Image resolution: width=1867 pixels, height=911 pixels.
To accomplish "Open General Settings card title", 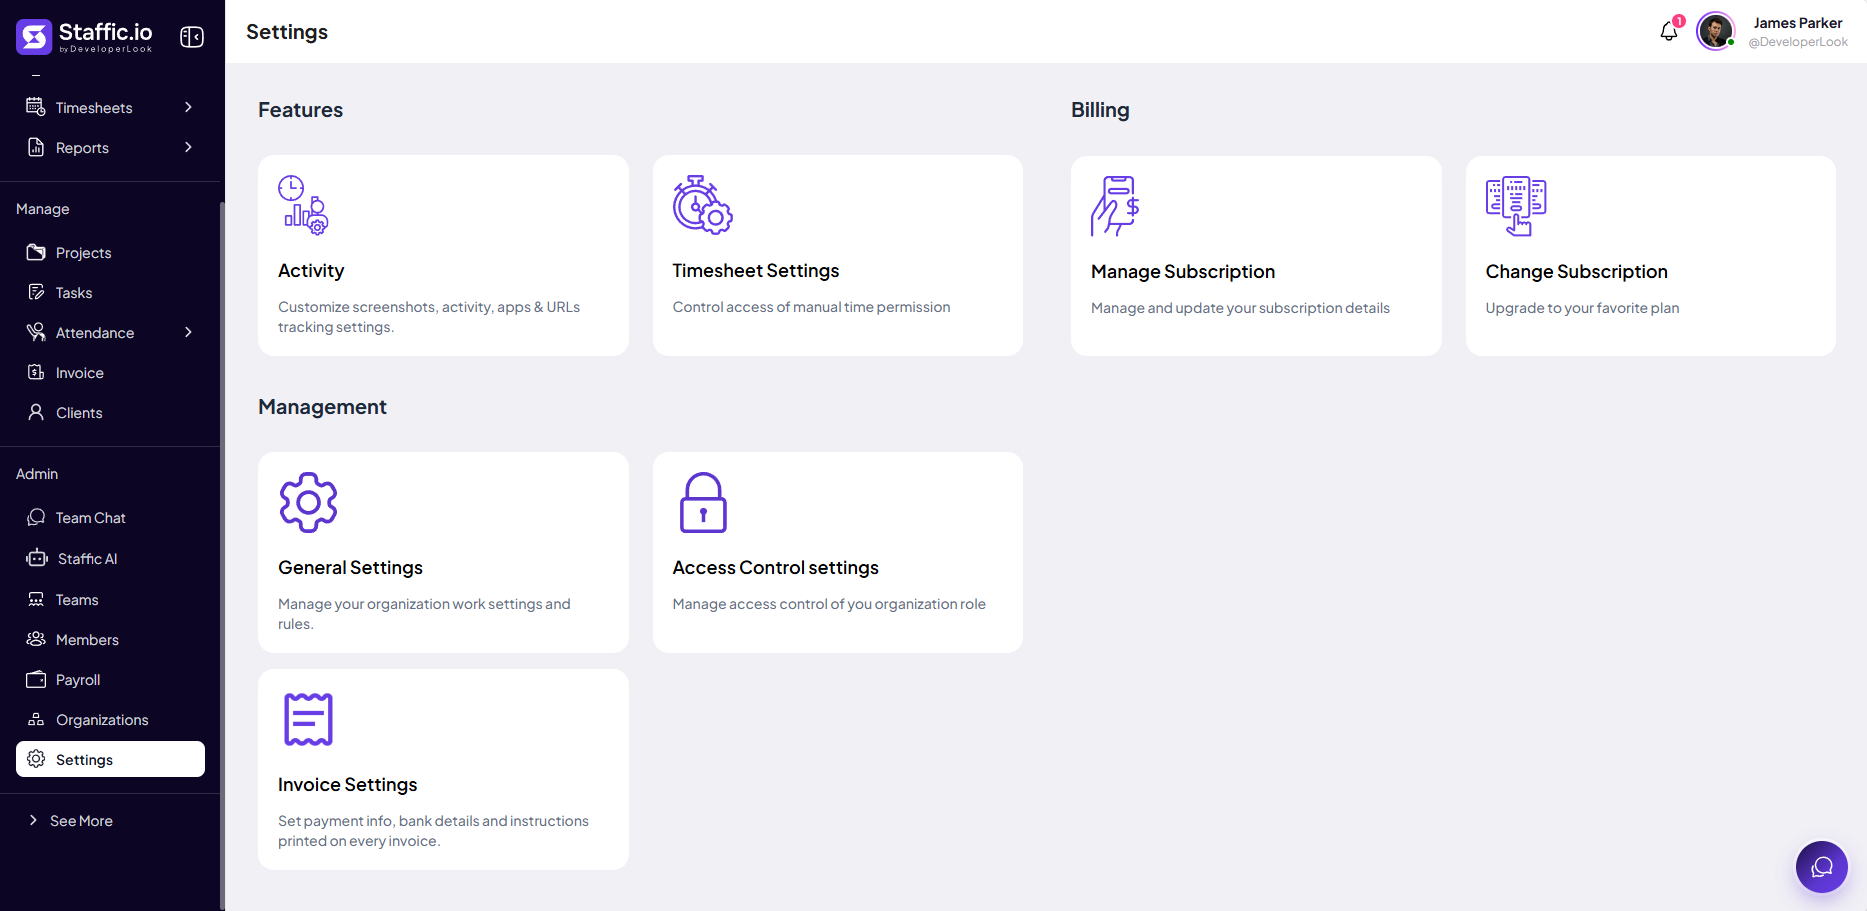I will click(350, 567).
